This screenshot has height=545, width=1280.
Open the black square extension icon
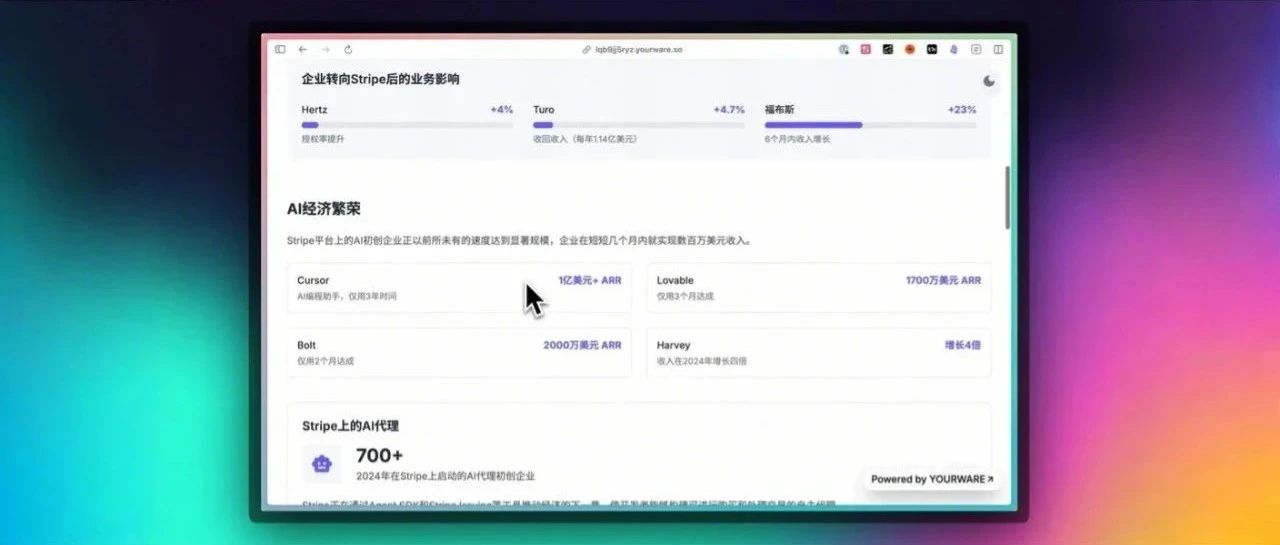pos(888,49)
